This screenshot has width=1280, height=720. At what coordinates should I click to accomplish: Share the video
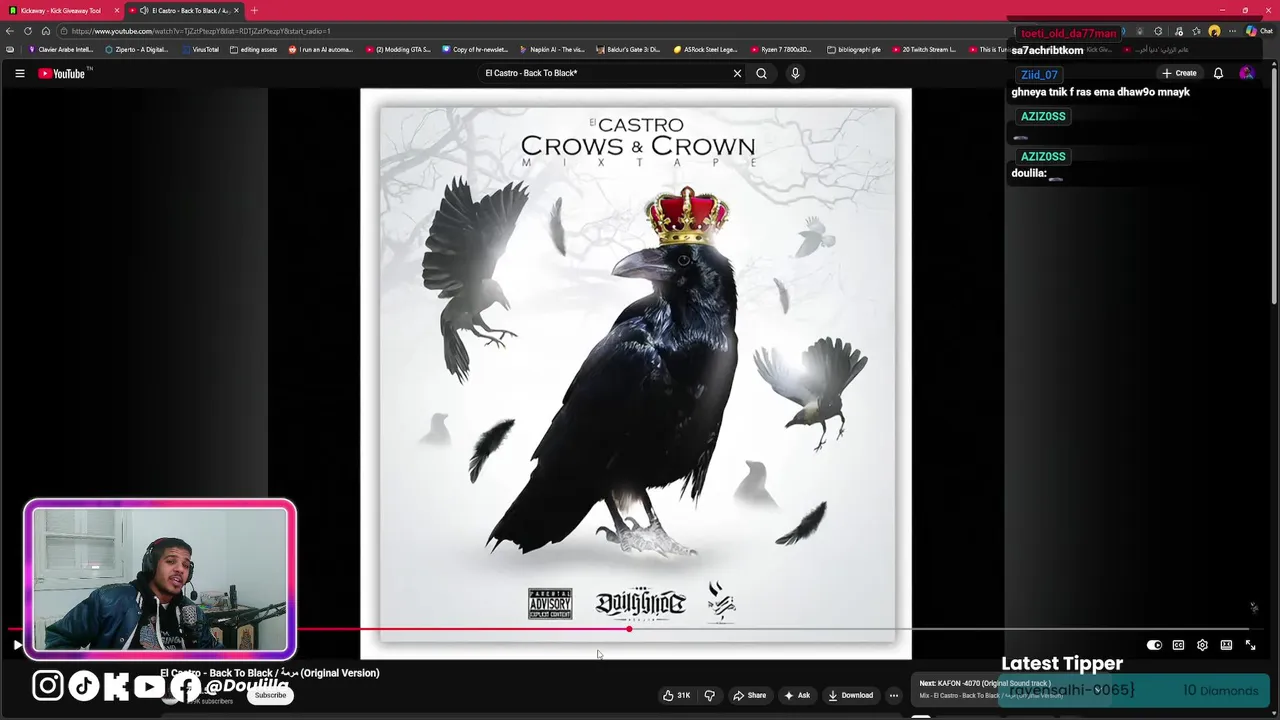750,695
